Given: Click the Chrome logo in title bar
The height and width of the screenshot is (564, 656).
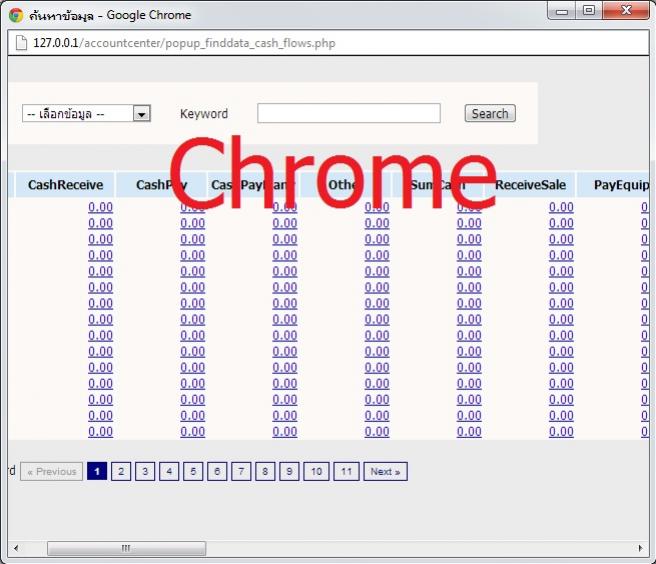Looking at the screenshot, I should tap(16, 15).
